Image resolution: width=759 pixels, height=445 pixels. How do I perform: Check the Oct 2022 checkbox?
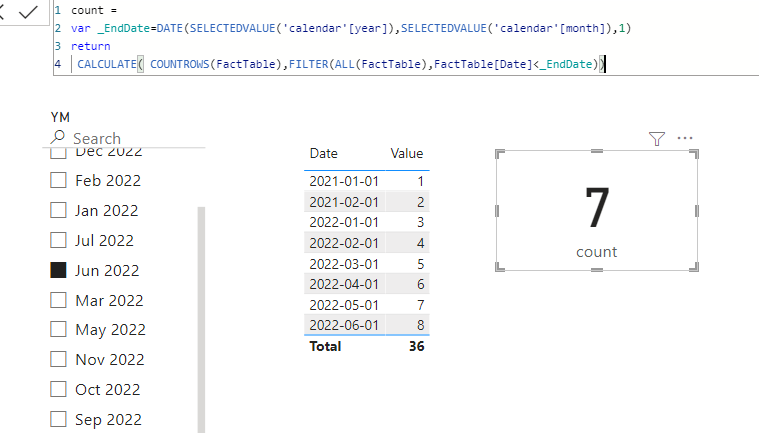click(x=58, y=389)
